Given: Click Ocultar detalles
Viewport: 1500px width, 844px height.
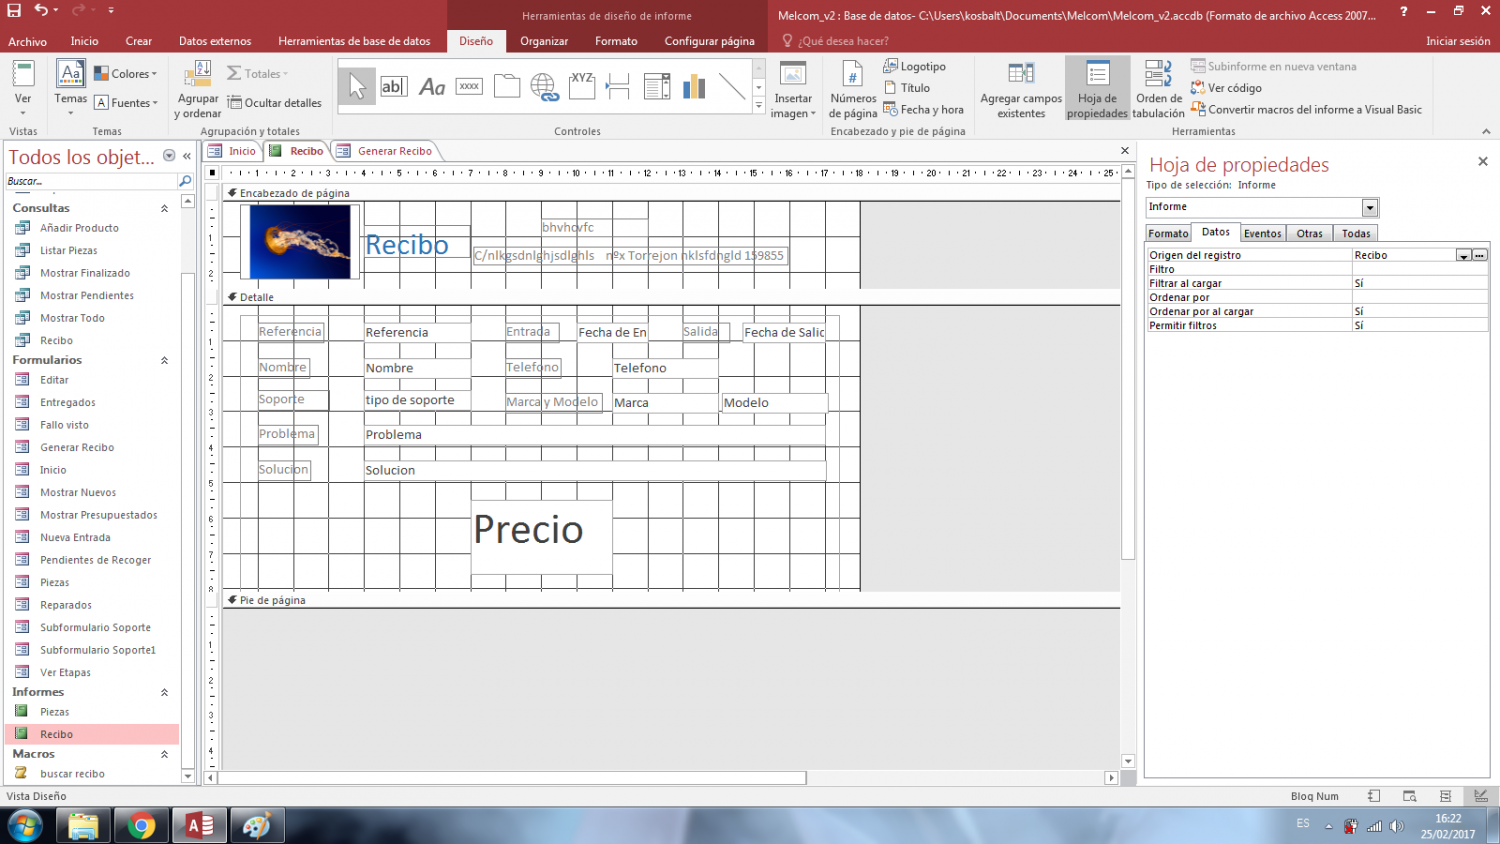Looking at the screenshot, I should point(274,103).
